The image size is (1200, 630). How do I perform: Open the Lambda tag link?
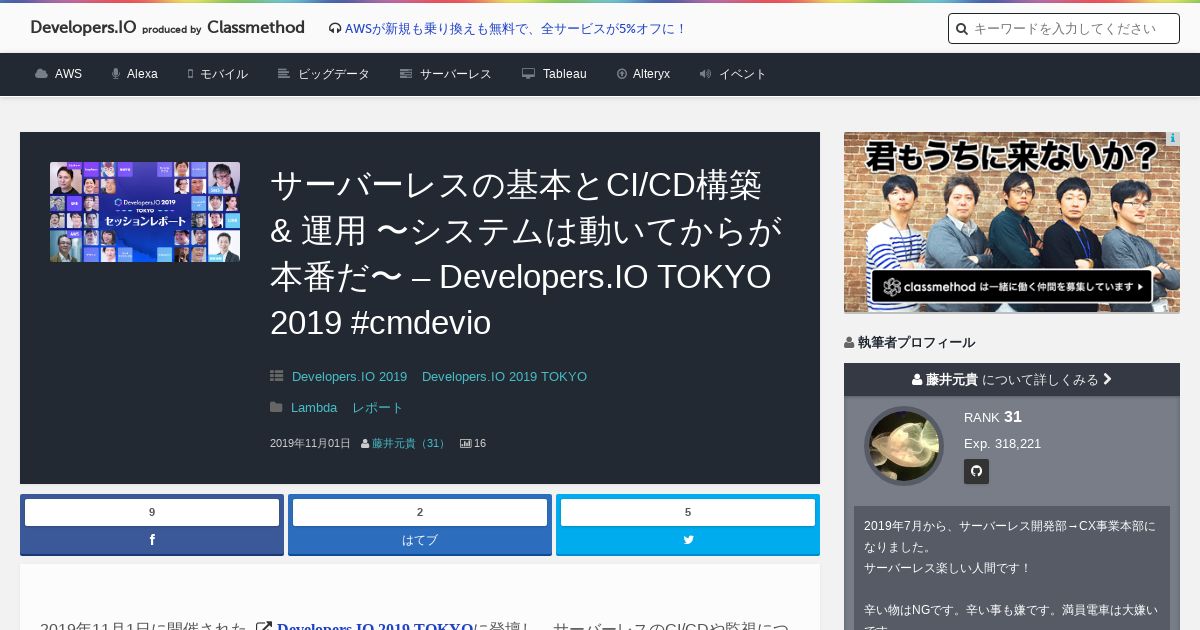(314, 408)
